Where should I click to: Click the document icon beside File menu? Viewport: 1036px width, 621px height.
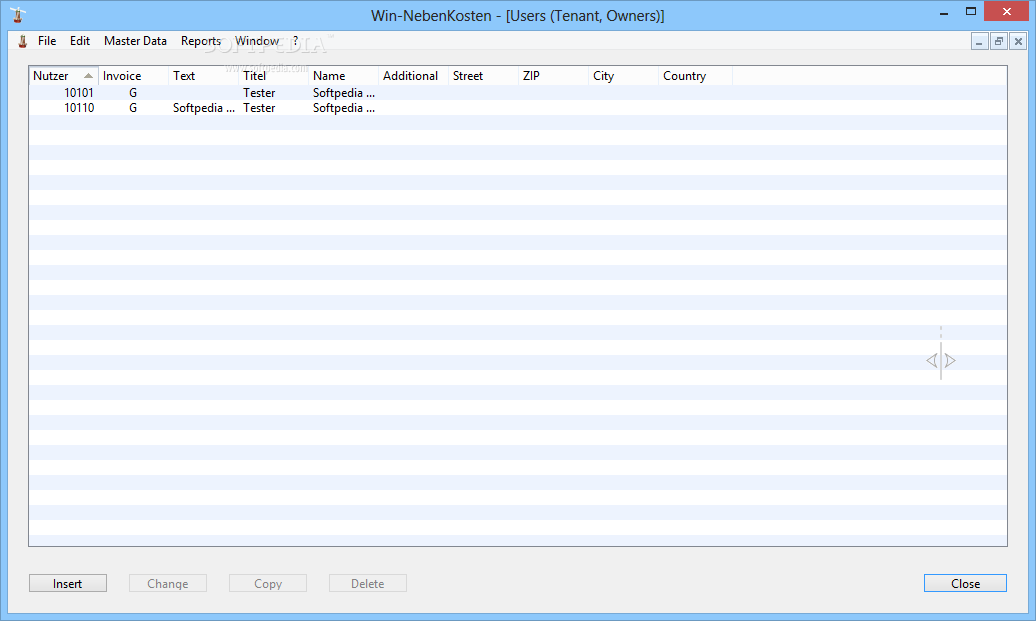[22, 41]
